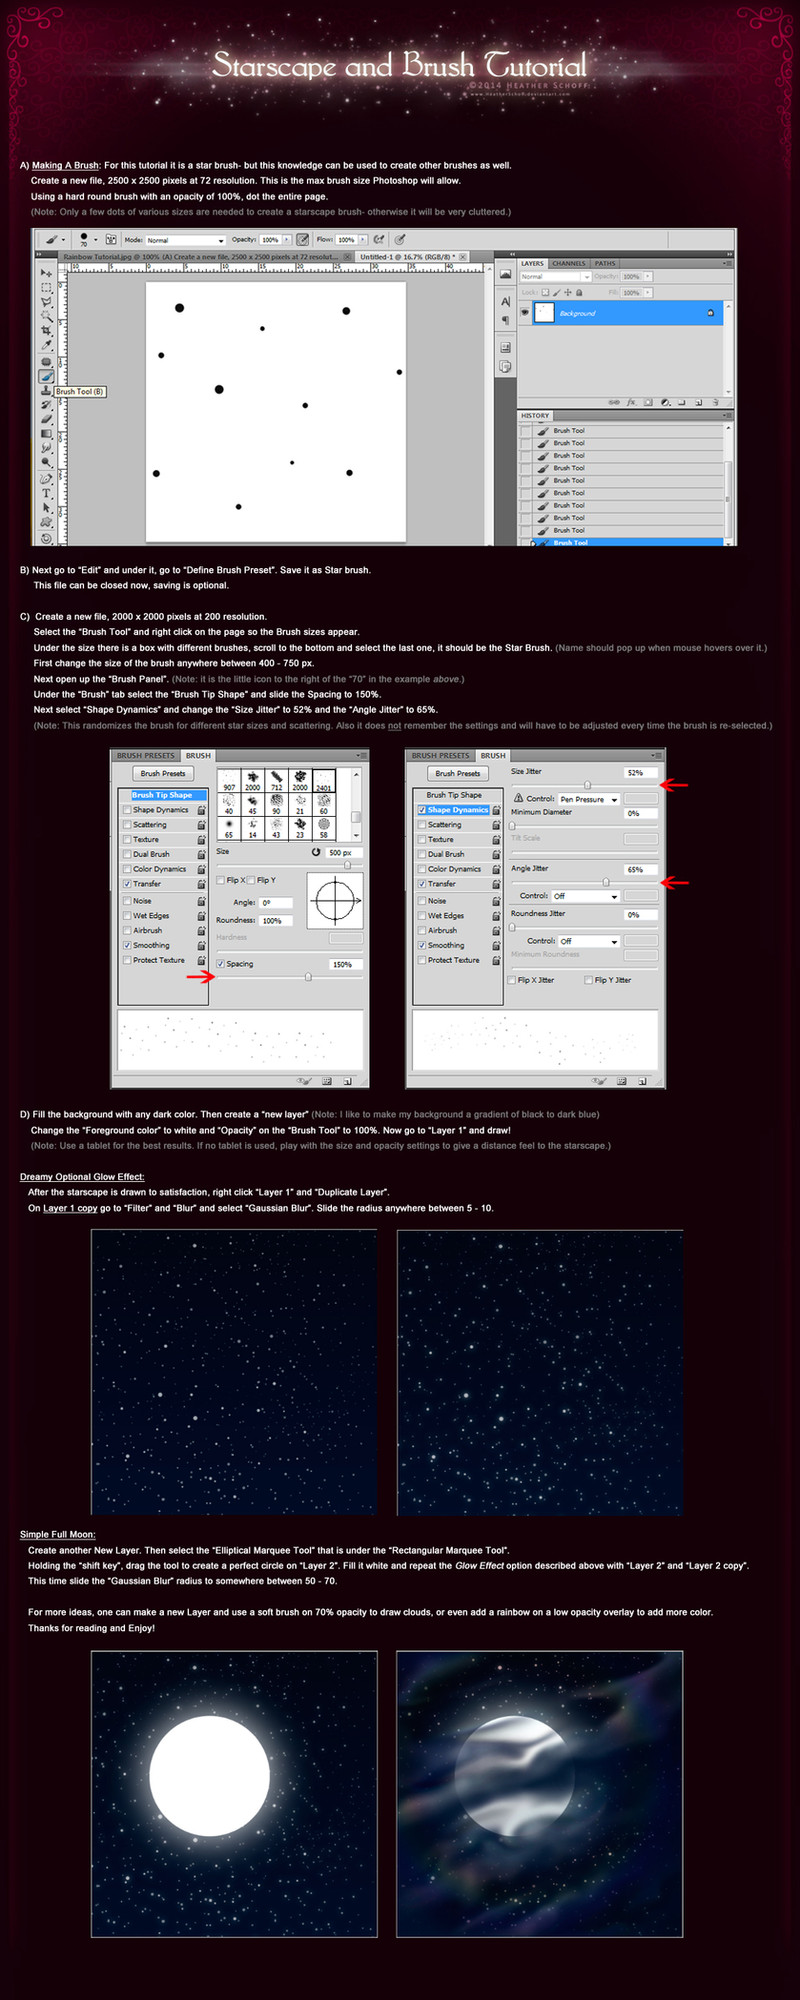
Task: Click the link layers icon
Action: [x=614, y=402]
